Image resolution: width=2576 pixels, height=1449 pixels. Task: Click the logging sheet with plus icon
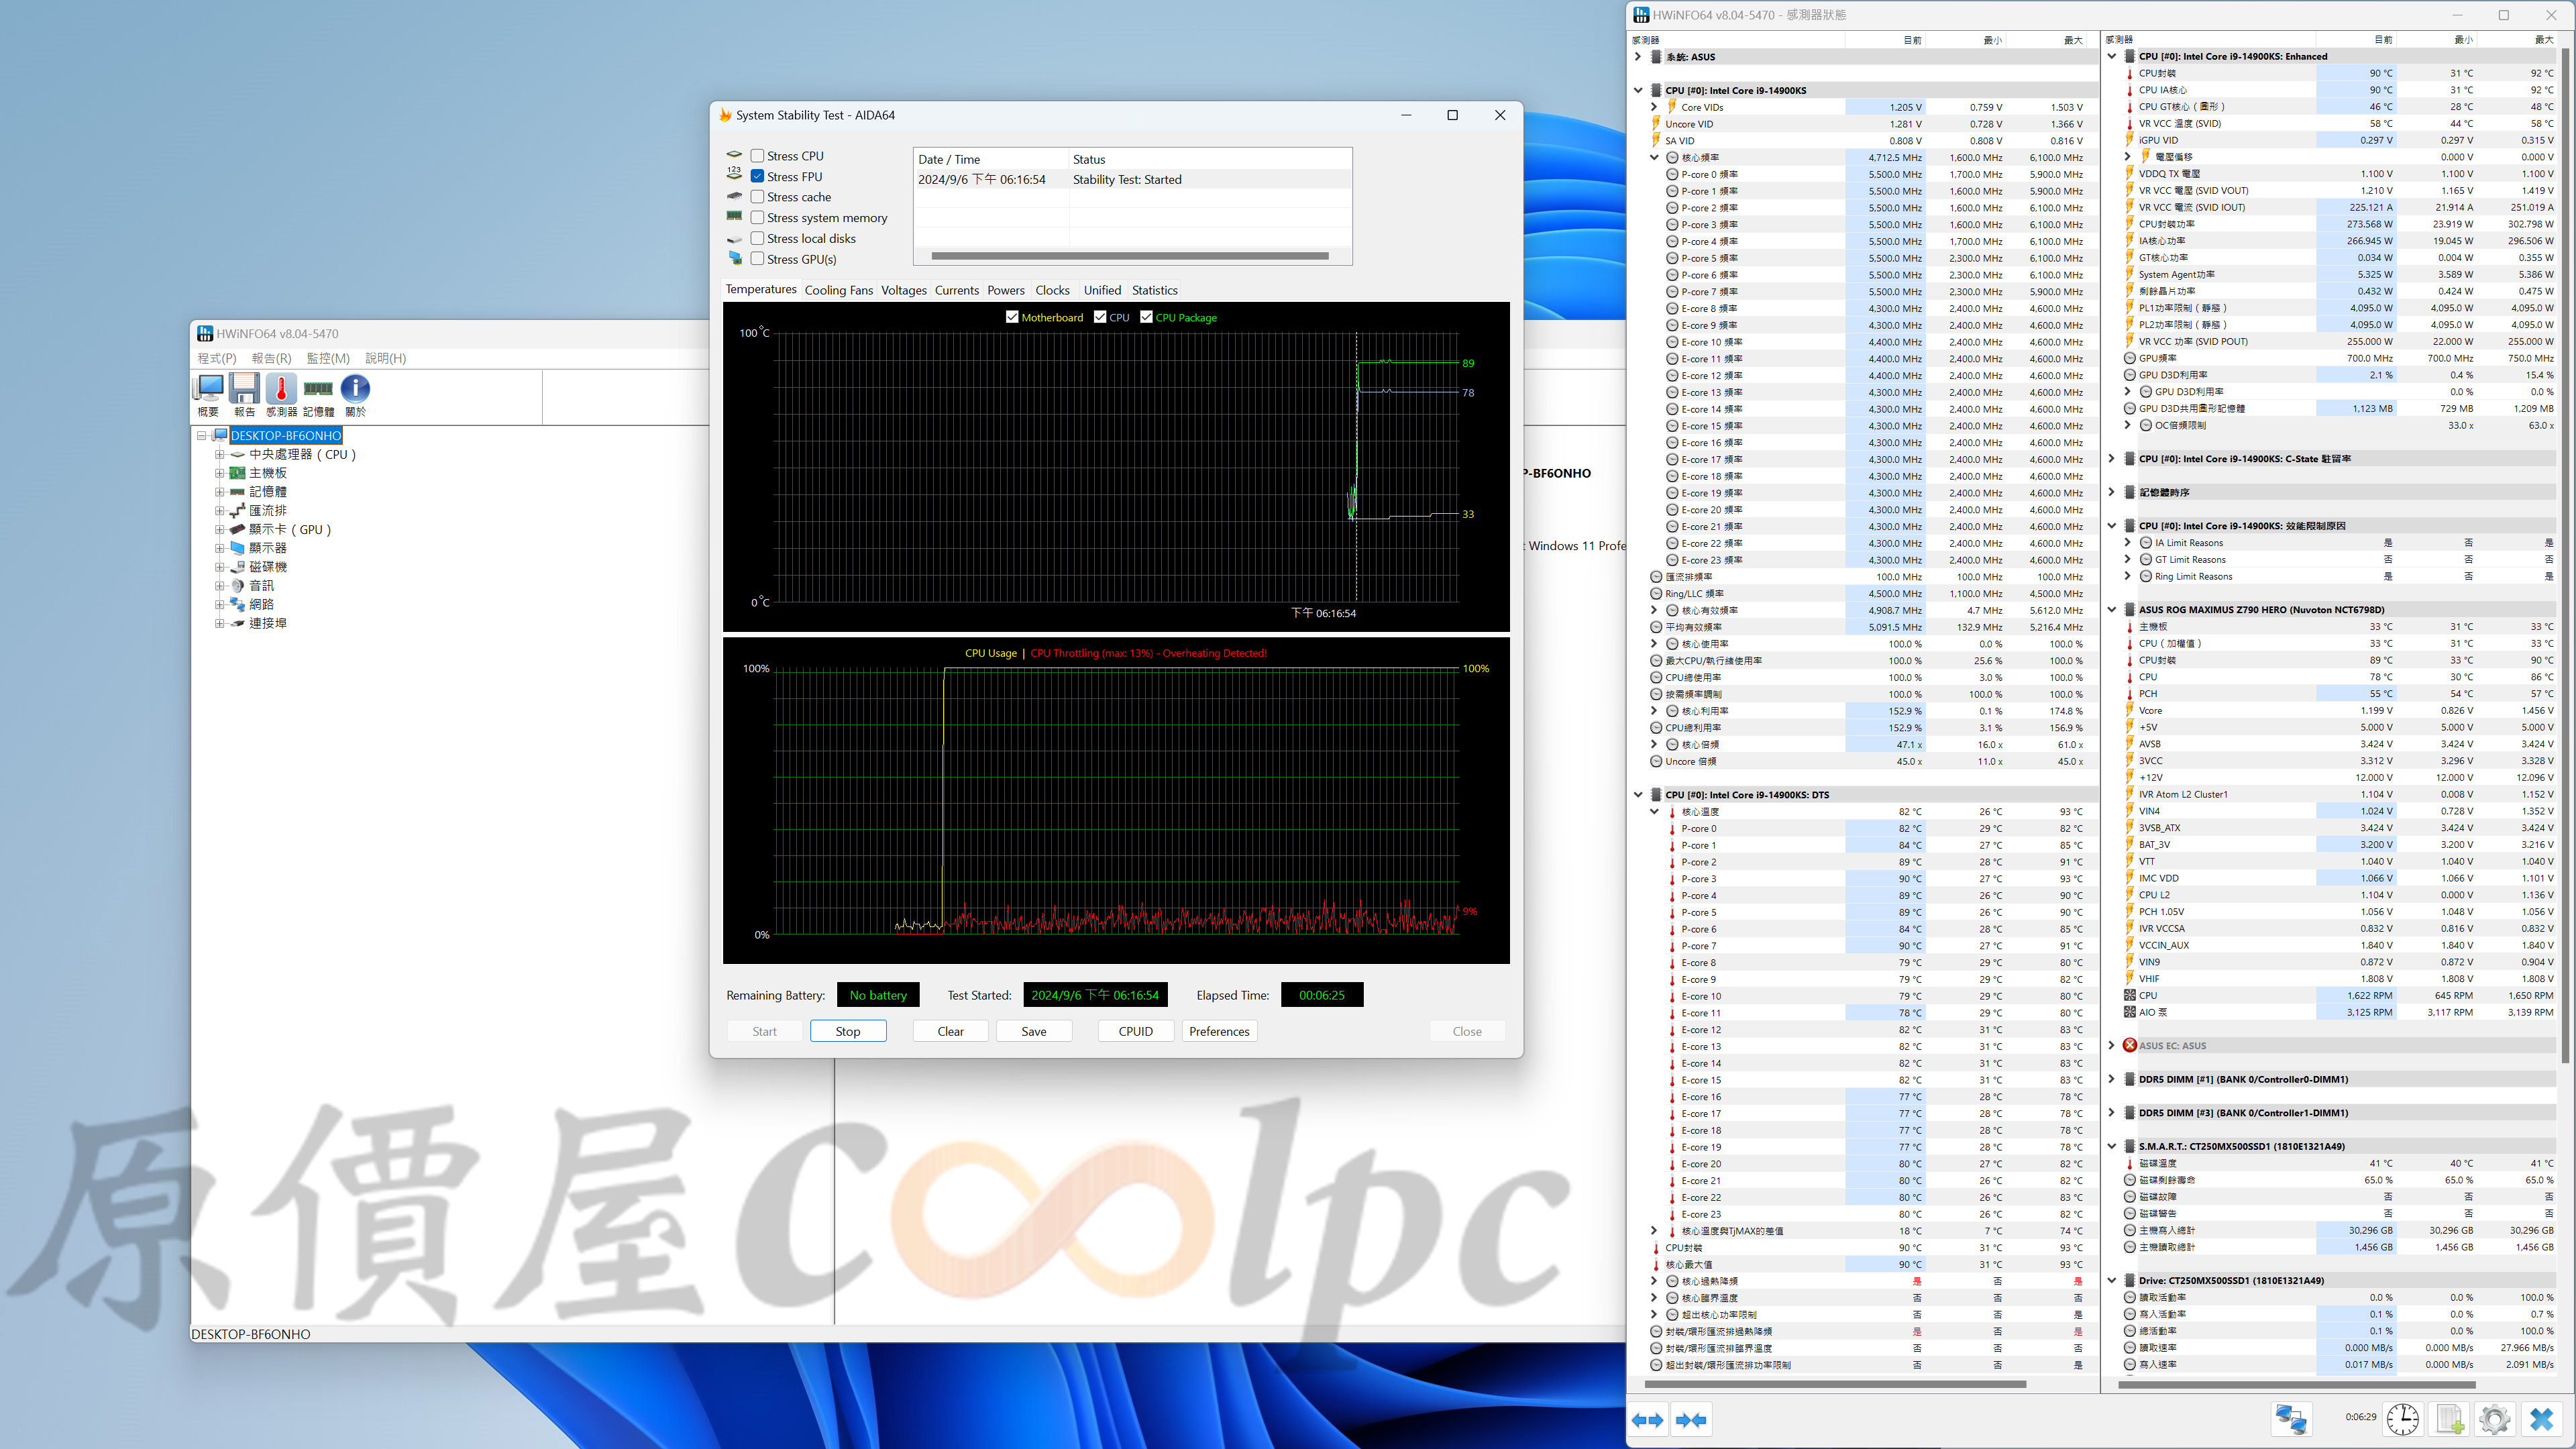click(x=2449, y=1419)
